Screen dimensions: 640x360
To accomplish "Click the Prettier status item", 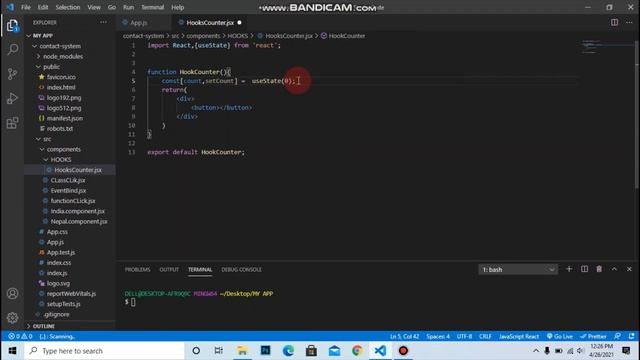I will coord(593,336).
